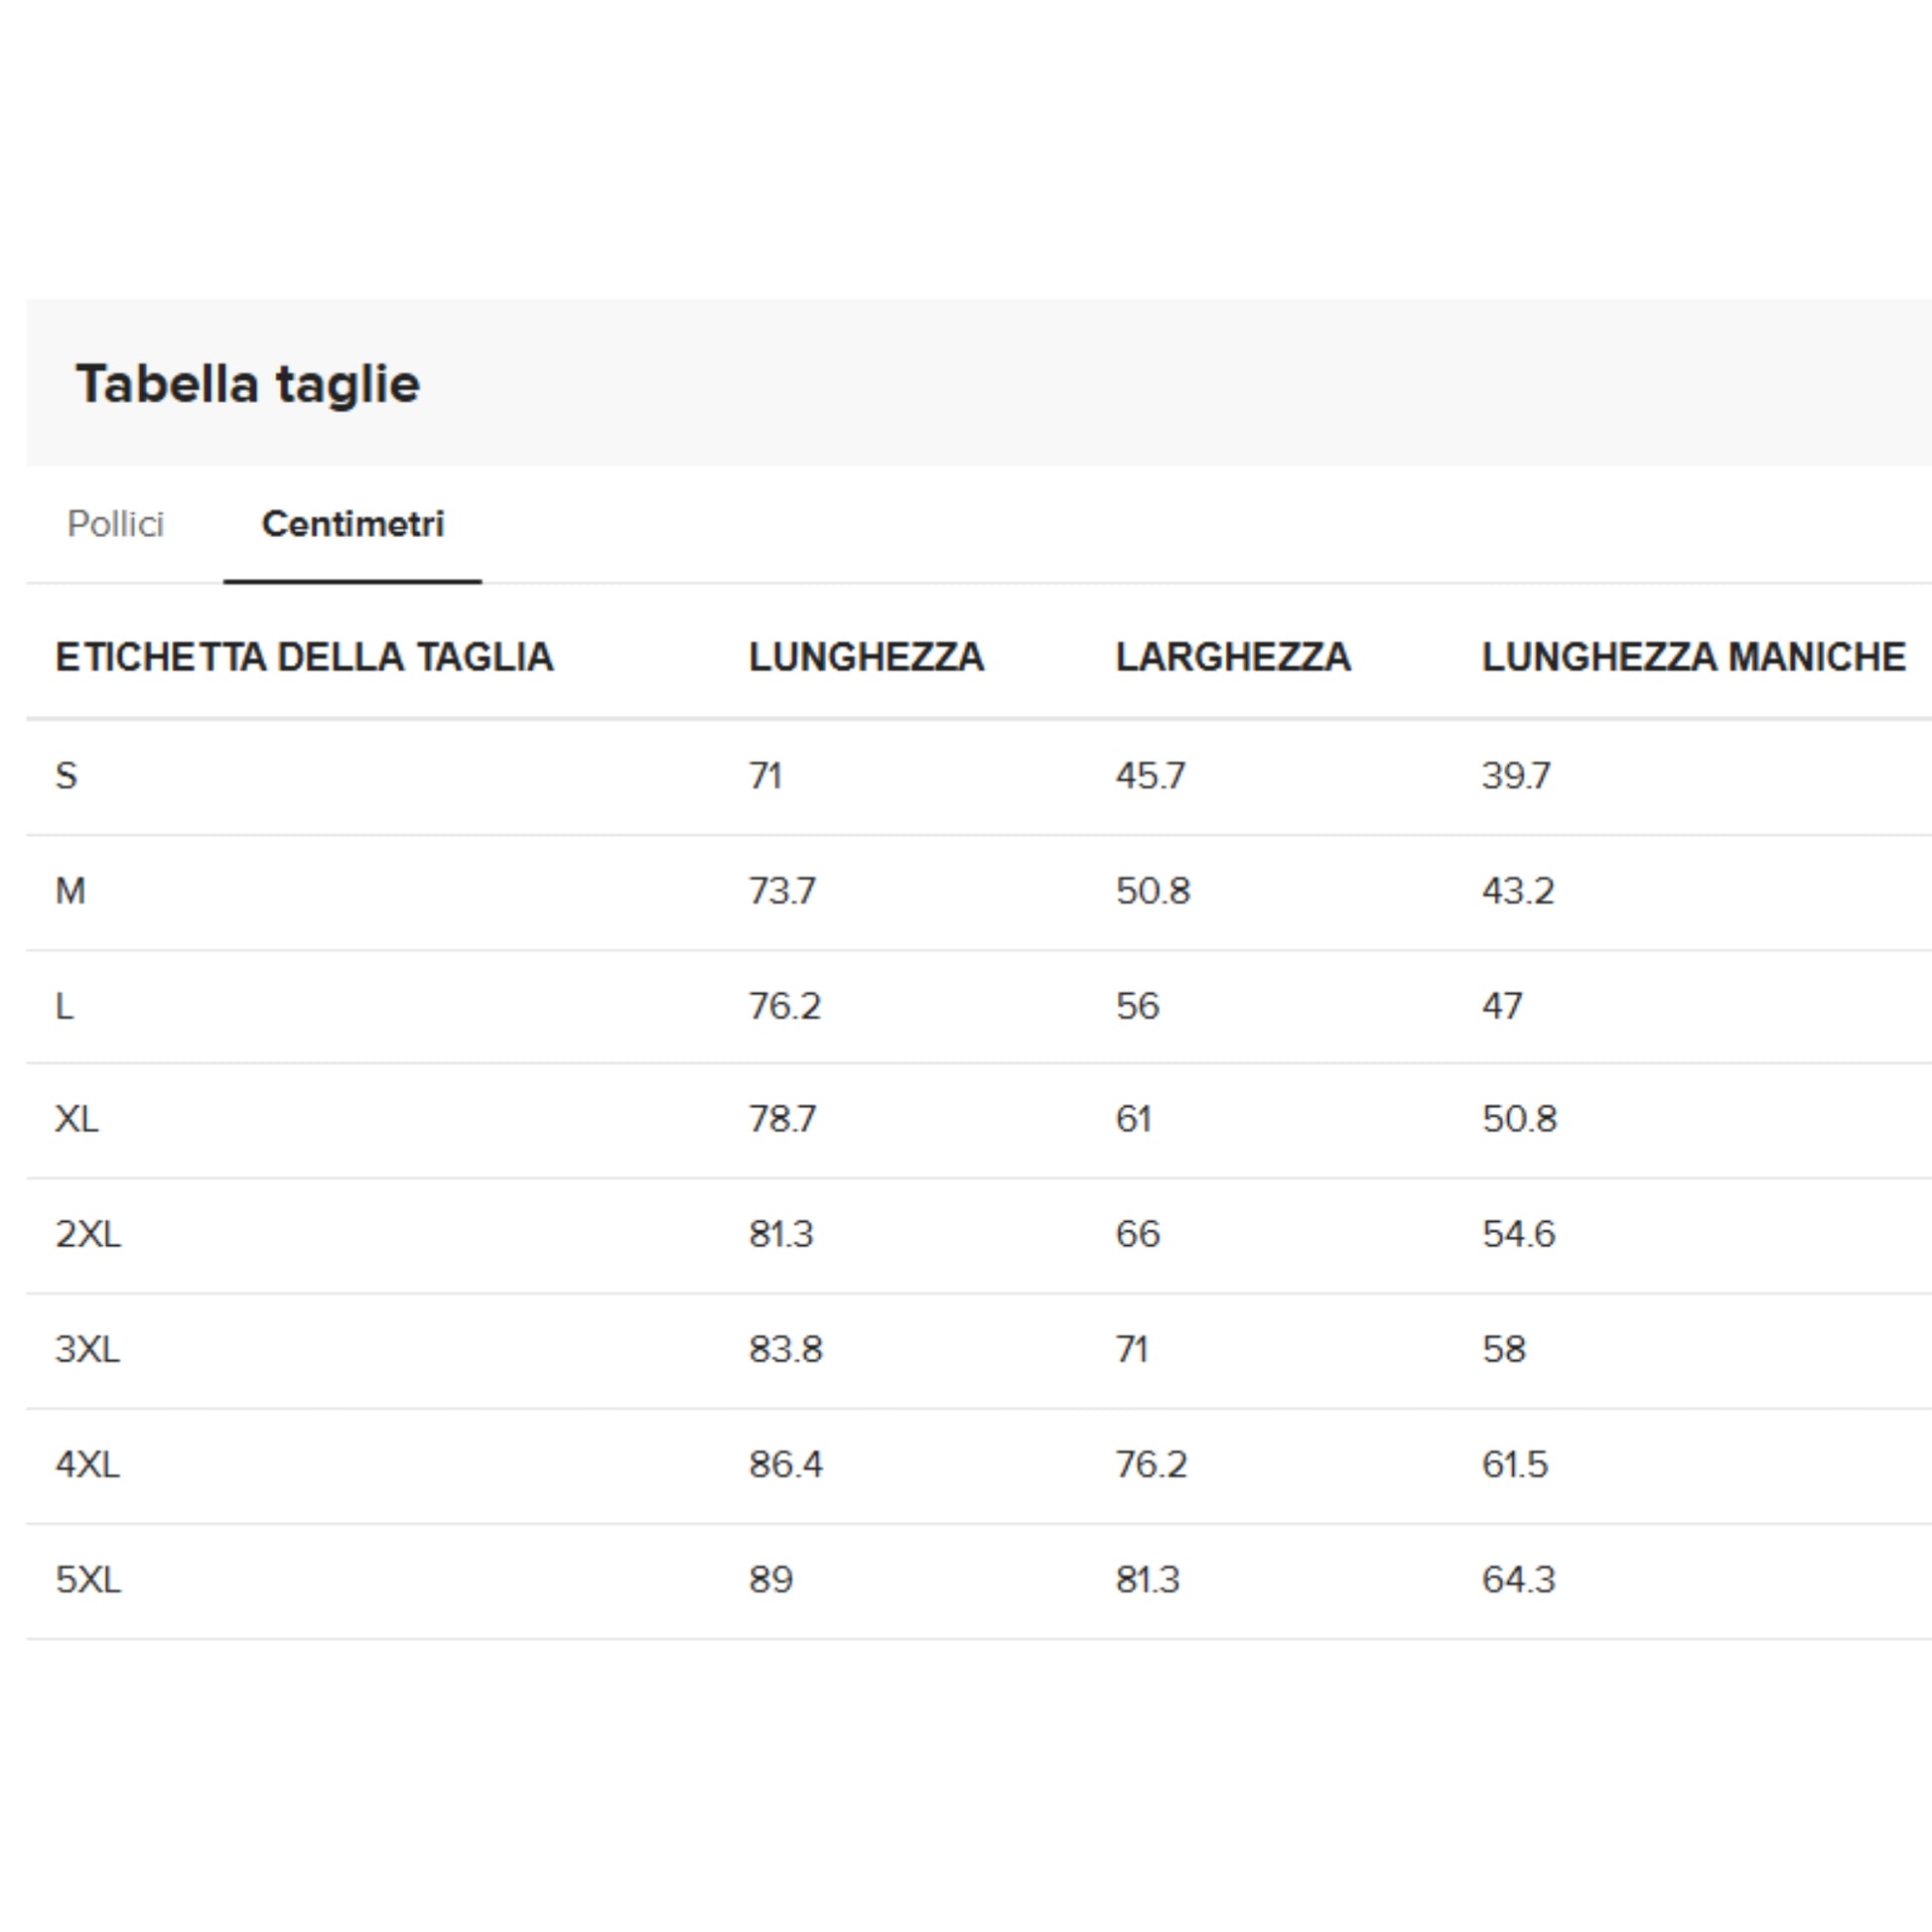Click the 2XL size label
This screenshot has width=1932, height=1932.
[x=88, y=1234]
